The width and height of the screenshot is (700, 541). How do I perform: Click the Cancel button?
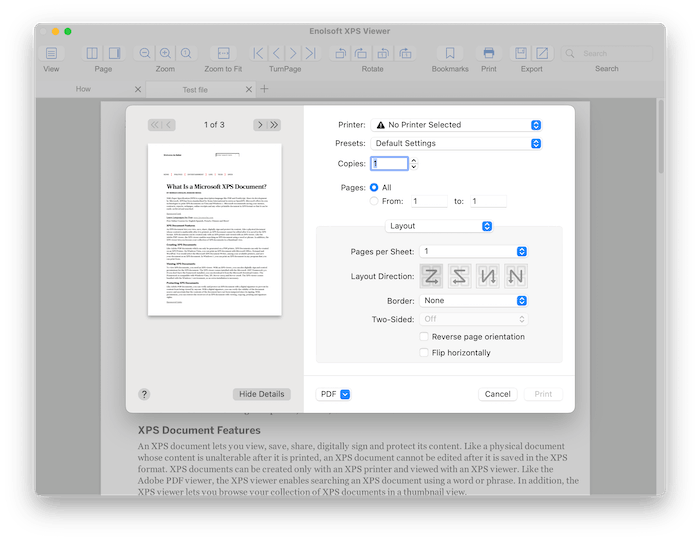coord(497,394)
